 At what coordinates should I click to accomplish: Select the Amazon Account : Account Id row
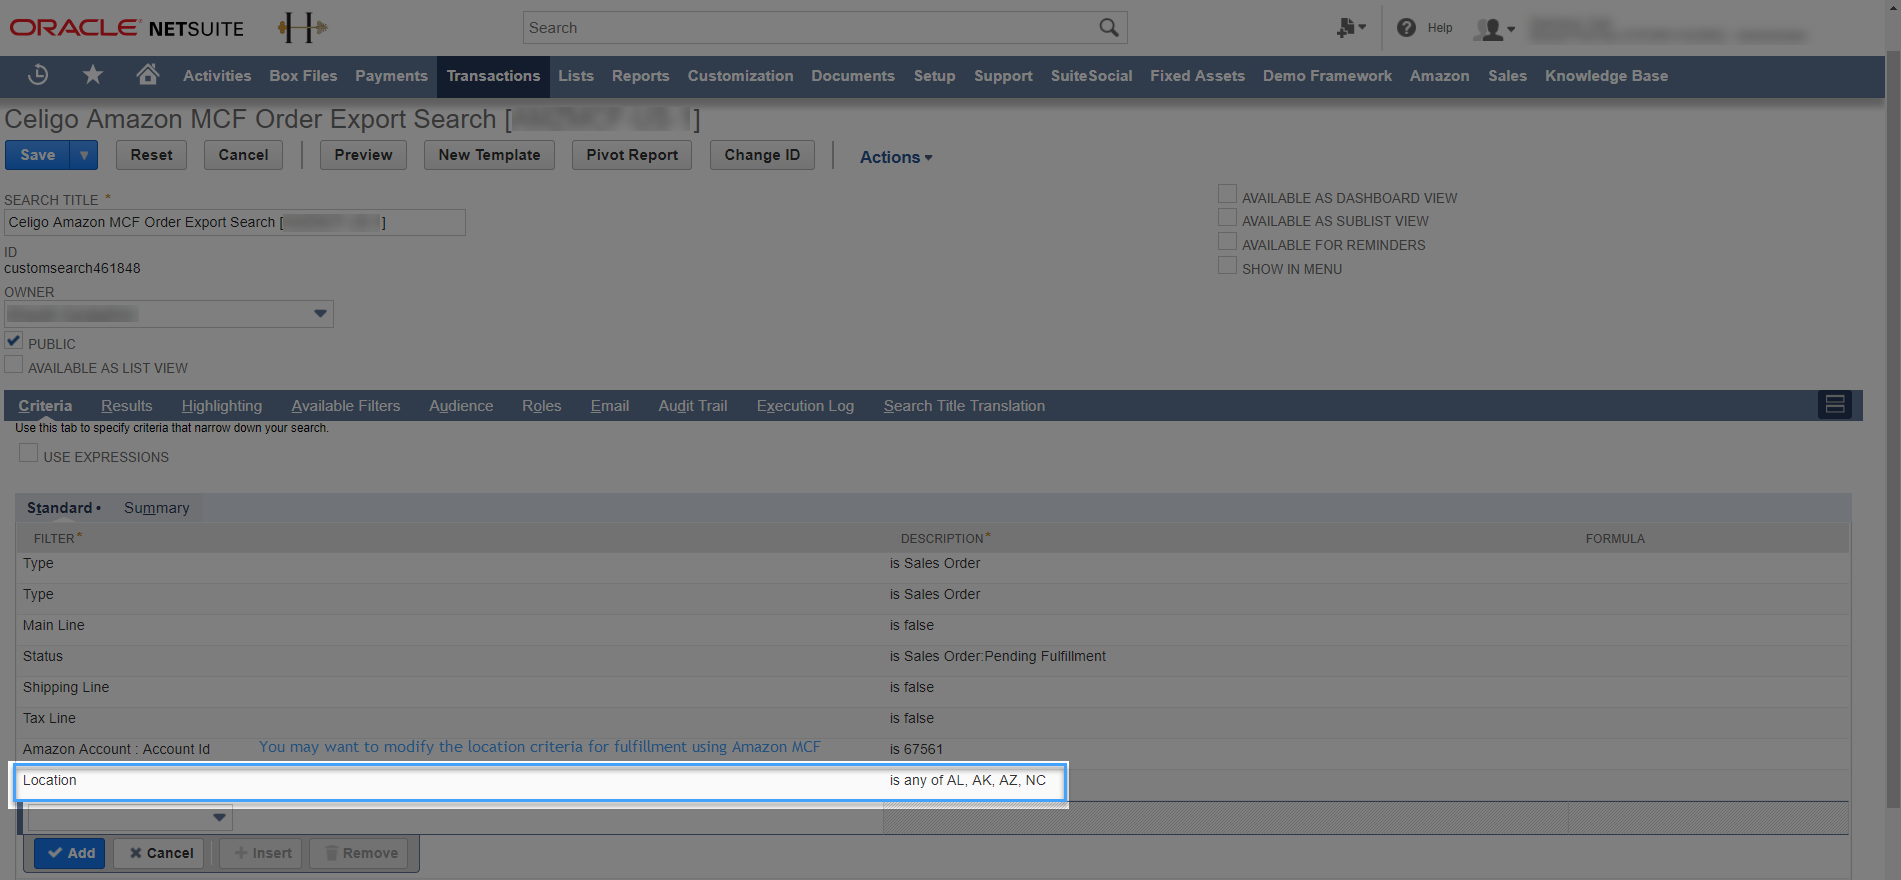[x=932, y=750]
